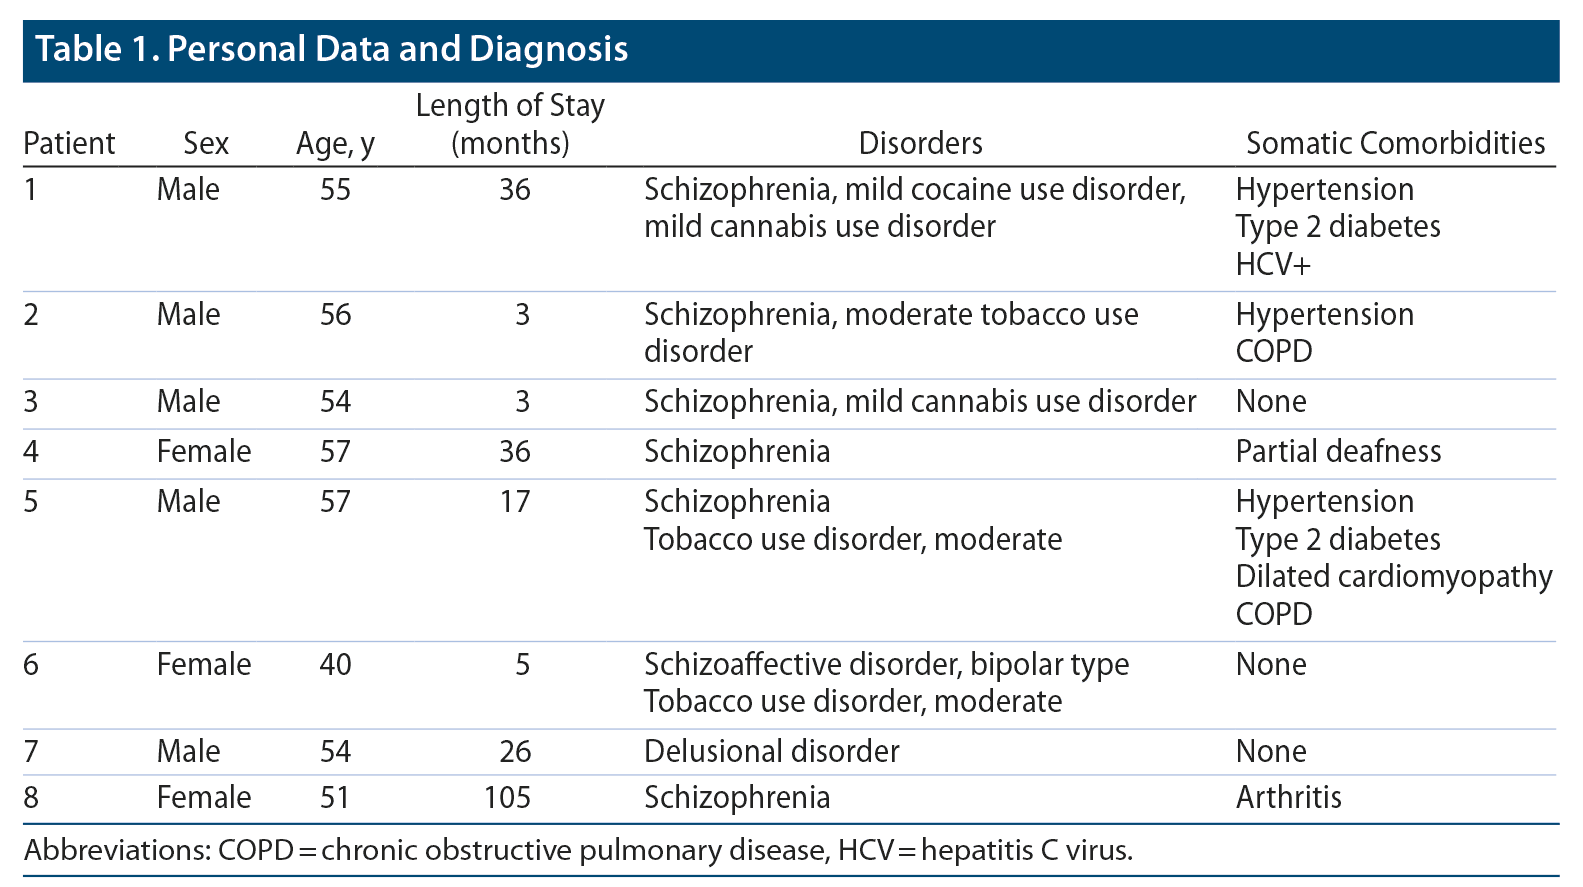
Task: Select the "Length of Stay (months)" header
Action: click(510, 124)
